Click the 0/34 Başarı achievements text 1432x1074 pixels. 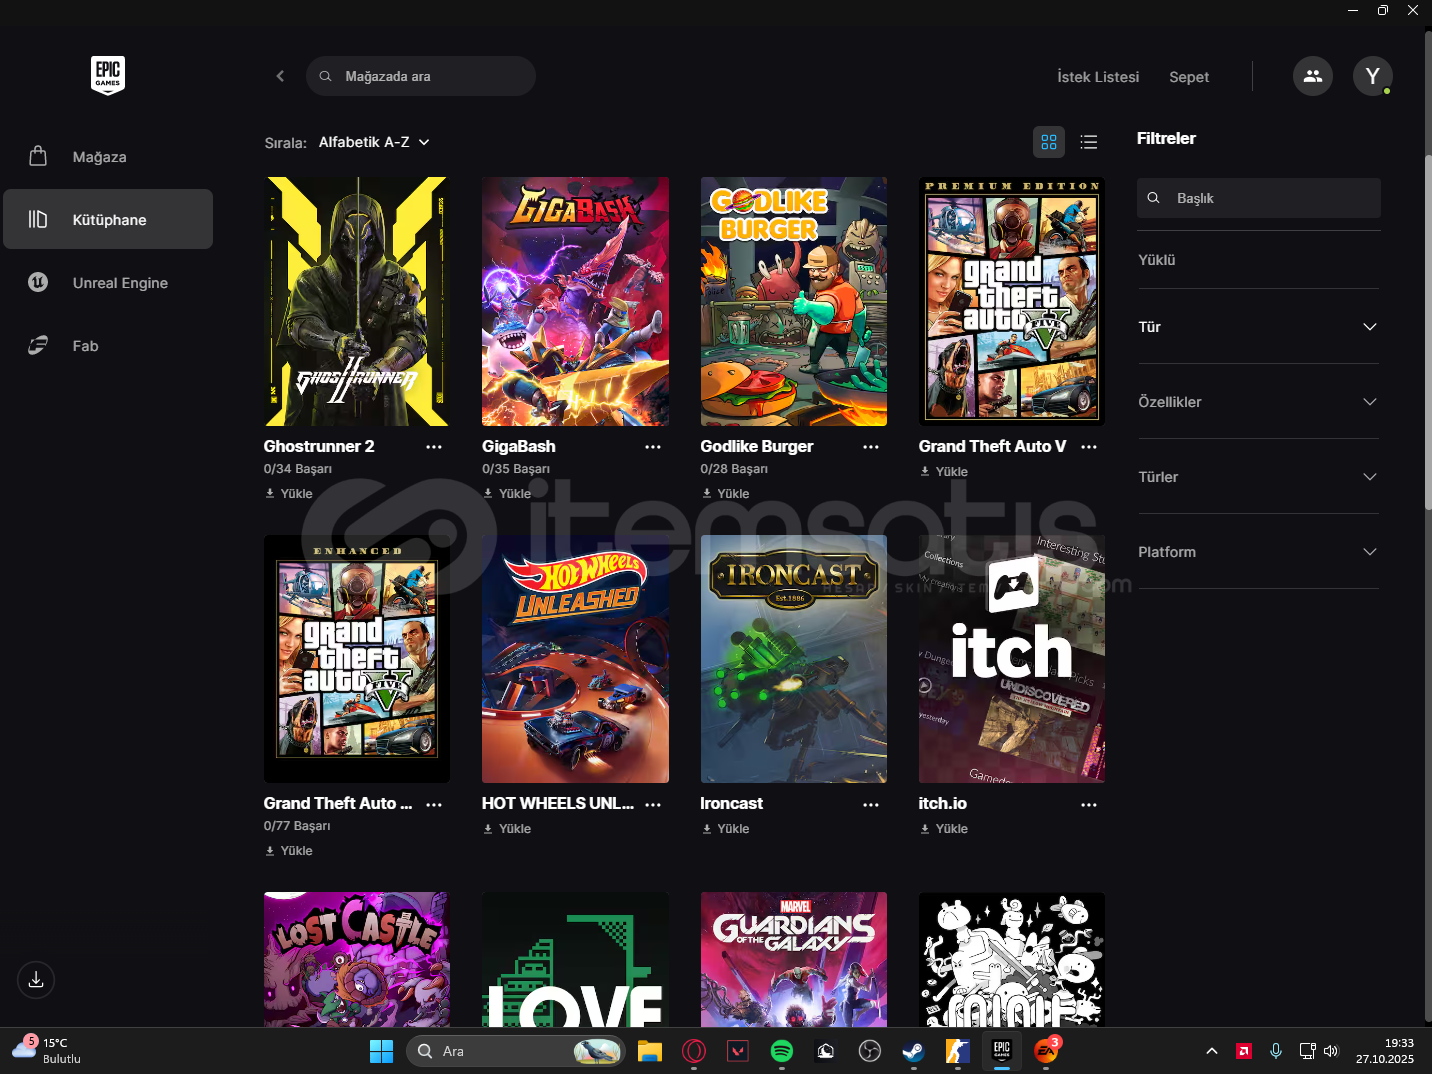298,469
